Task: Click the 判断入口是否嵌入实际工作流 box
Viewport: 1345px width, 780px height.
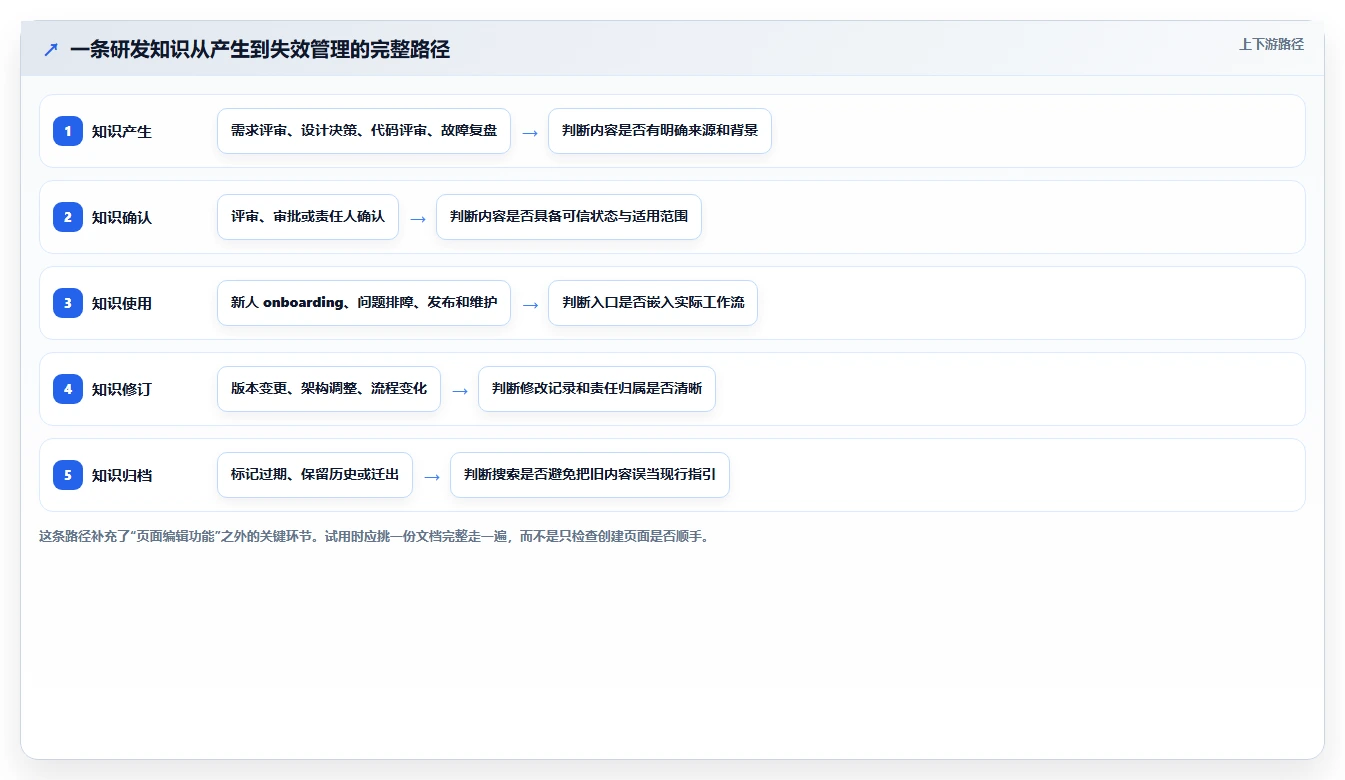Action: pos(653,303)
